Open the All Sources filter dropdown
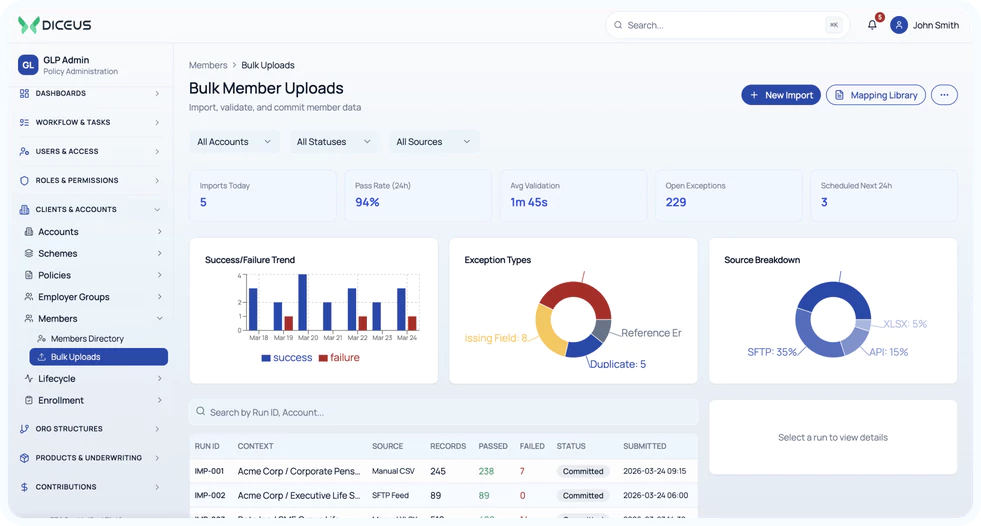 pyautogui.click(x=434, y=142)
